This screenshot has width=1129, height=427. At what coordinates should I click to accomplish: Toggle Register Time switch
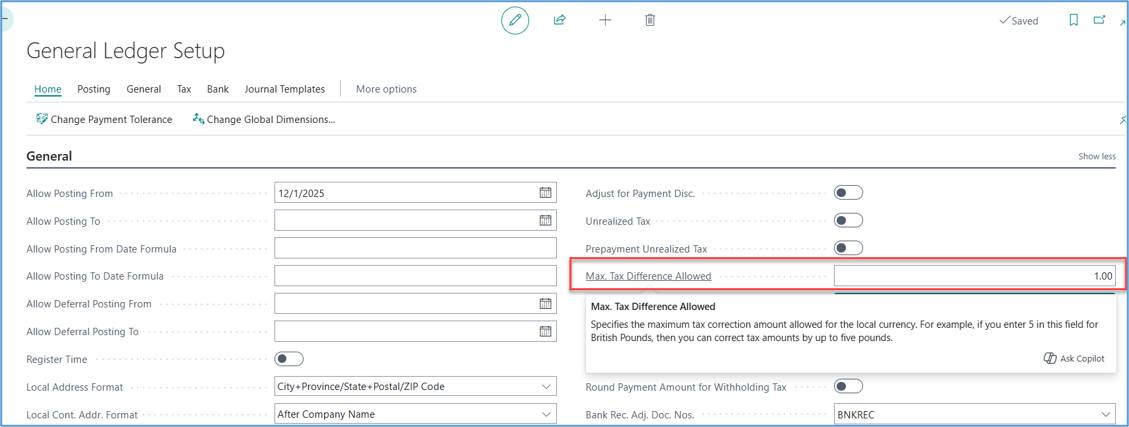point(289,359)
